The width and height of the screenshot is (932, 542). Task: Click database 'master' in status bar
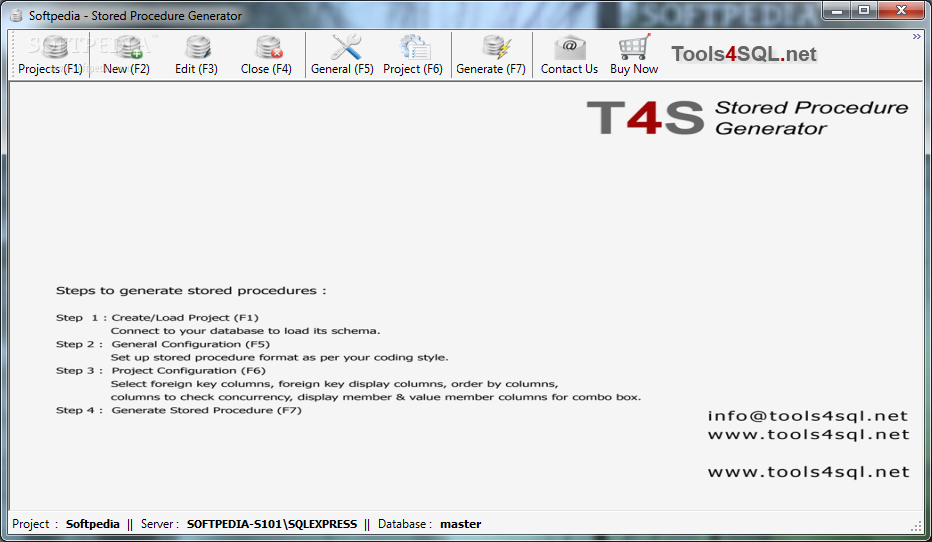tap(461, 524)
